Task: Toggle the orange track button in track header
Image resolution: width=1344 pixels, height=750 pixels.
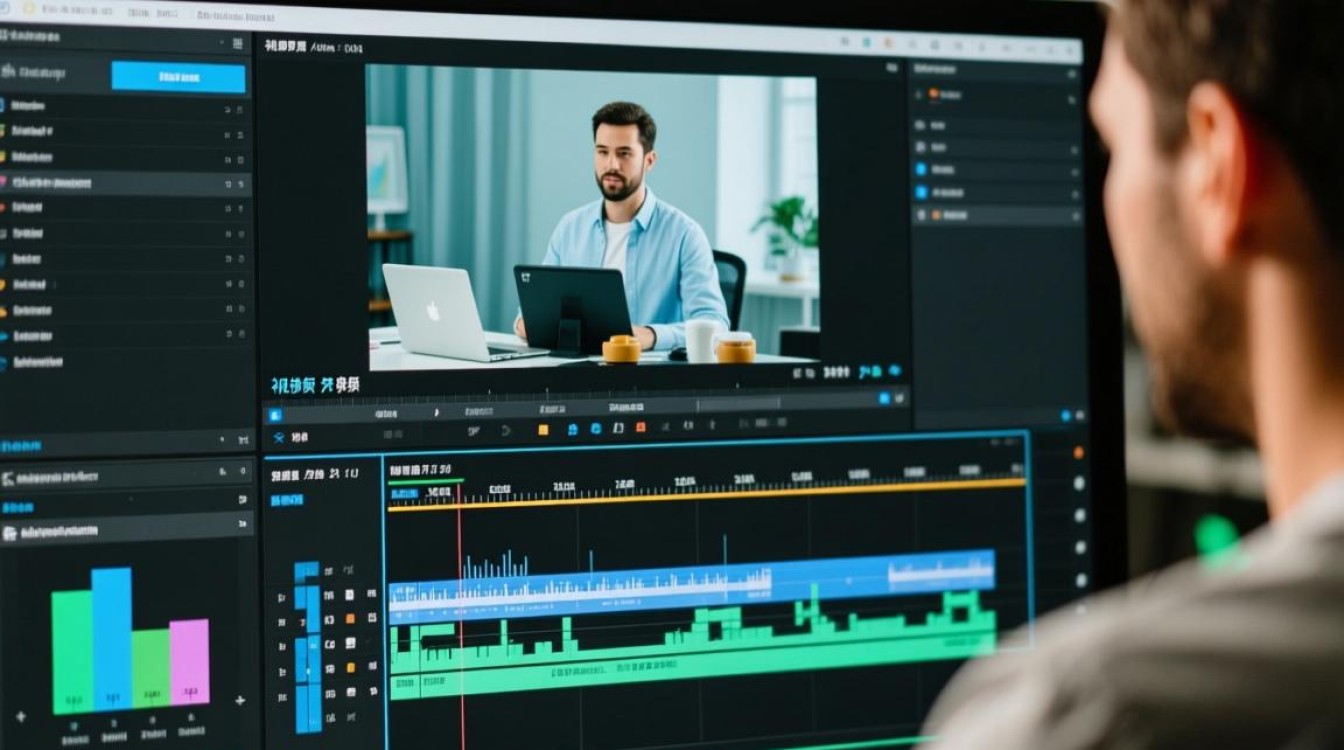Action: coord(350,619)
